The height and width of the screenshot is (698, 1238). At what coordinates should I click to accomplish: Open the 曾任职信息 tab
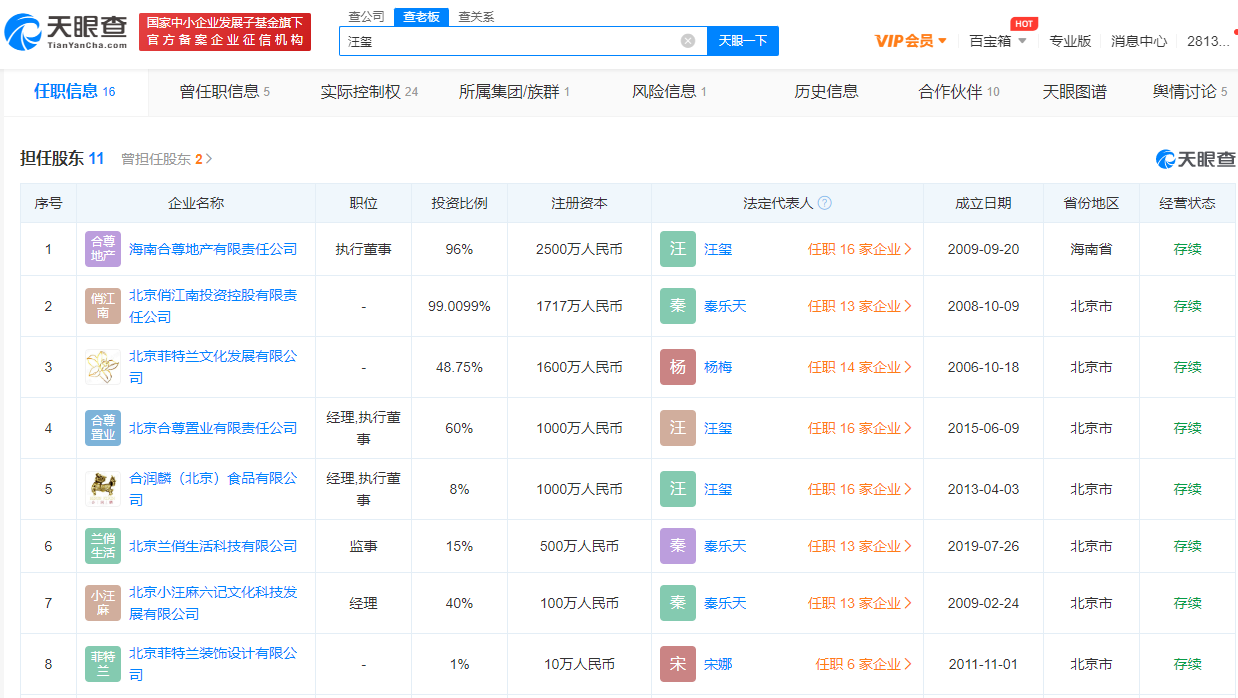[x=225, y=92]
